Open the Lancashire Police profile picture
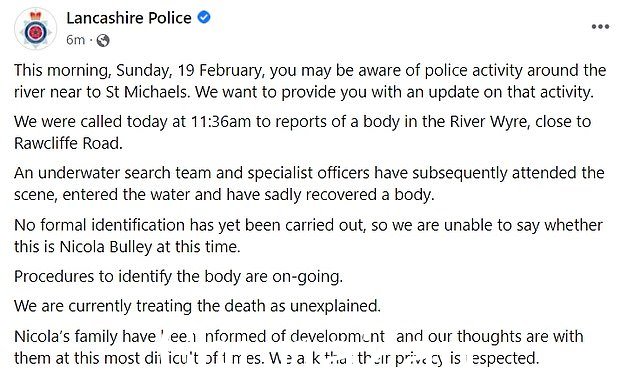Image resolution: width=634 pixels, height=381 pixels. pos(36,29)
